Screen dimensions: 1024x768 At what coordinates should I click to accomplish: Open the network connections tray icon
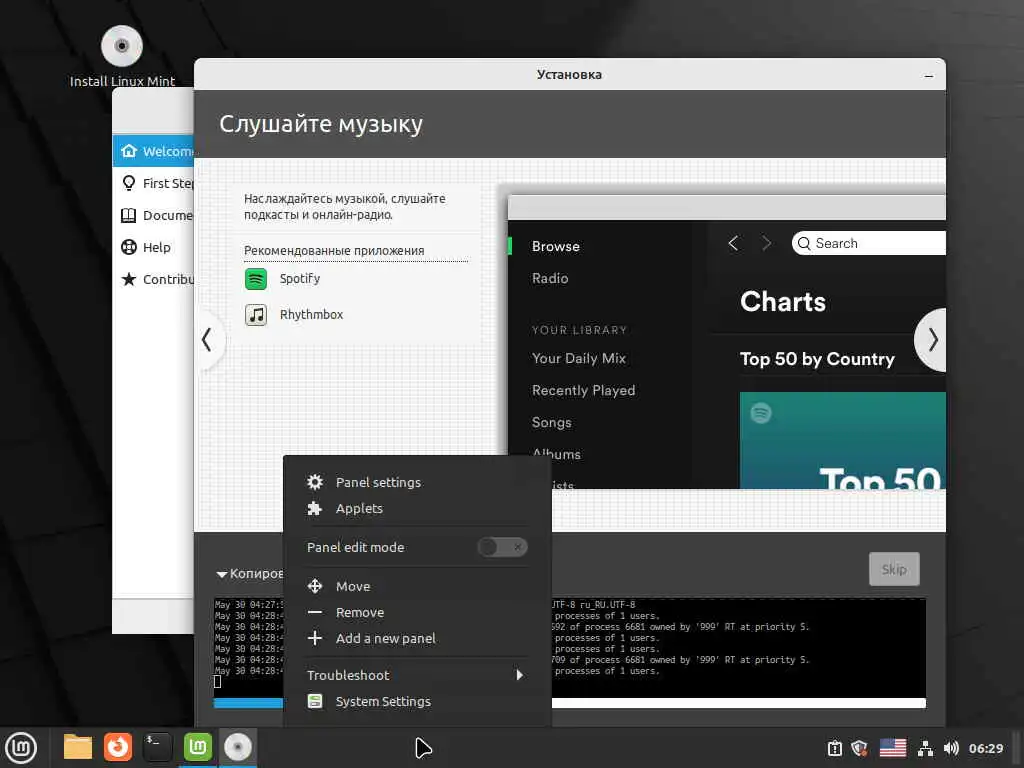point(925,748)
